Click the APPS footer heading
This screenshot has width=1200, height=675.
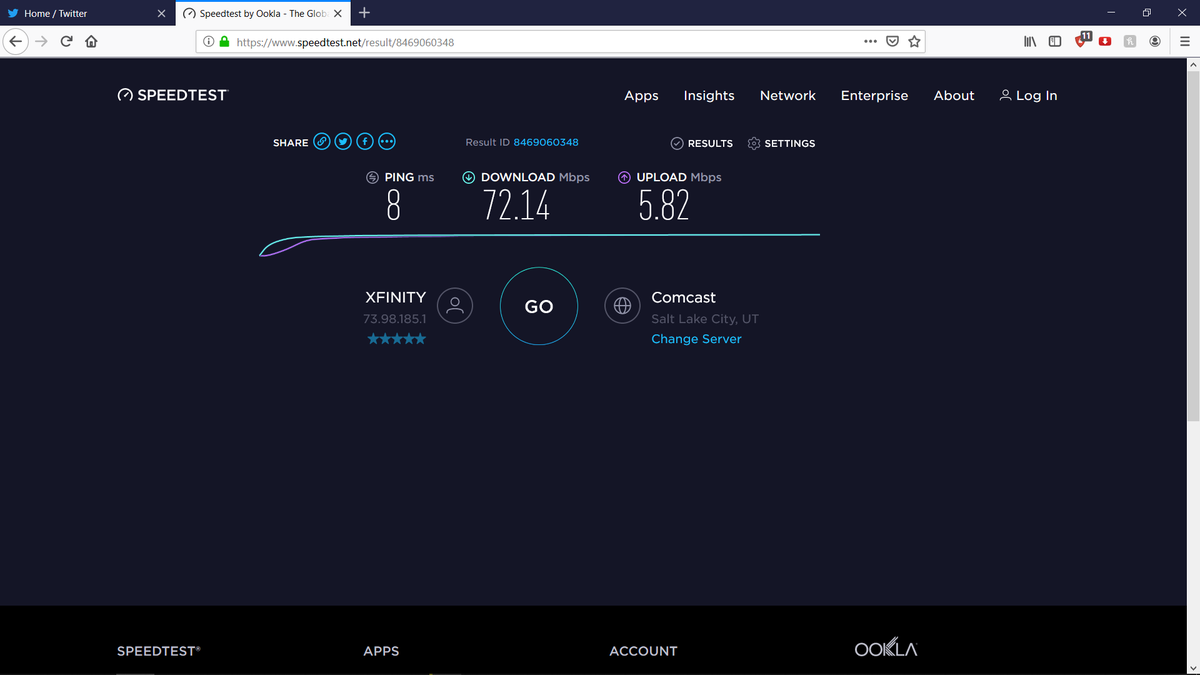[x=381, y=651]
